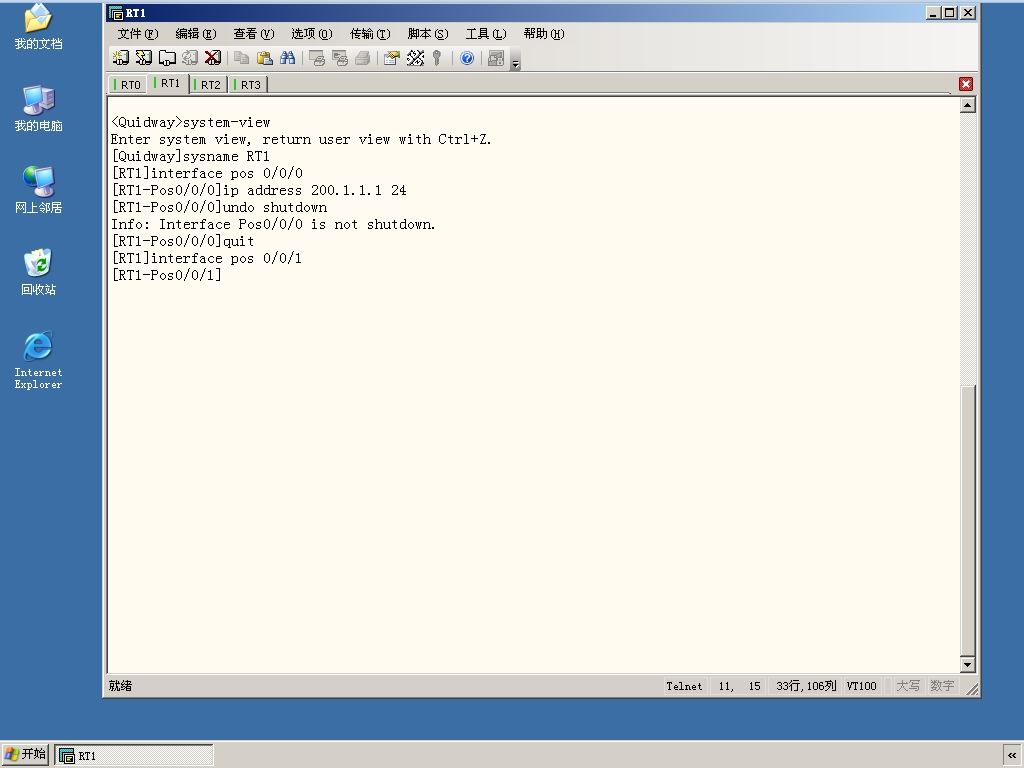This screenshot has height=768, width=1024.
Task: Click the 就绪 status bar text
Action: click(120, 686)
